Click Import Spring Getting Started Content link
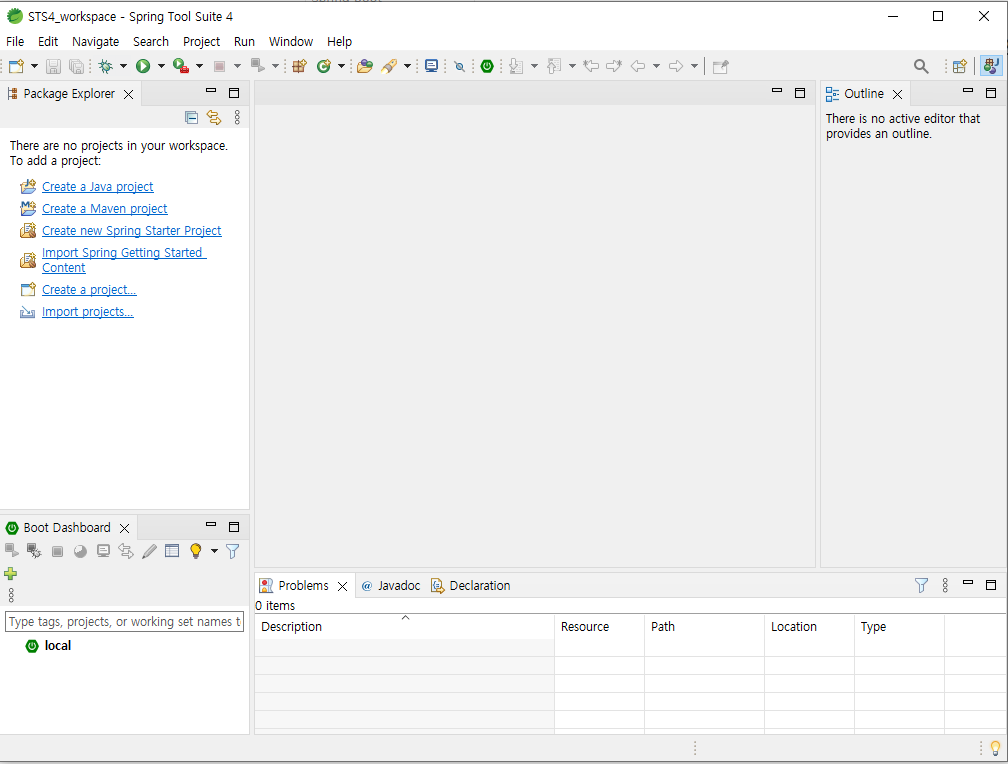This screenshot has height=764, width=1008. coord(124,260)
